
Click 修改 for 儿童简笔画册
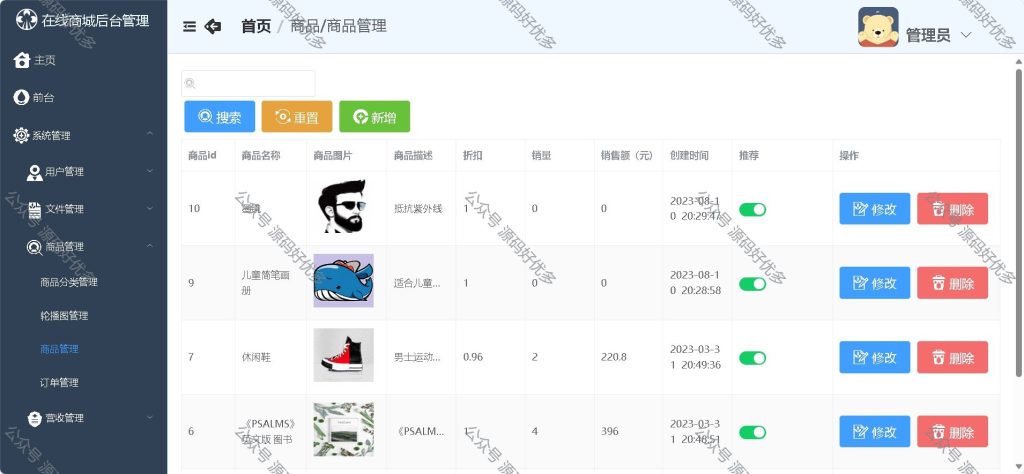point(874,283)
